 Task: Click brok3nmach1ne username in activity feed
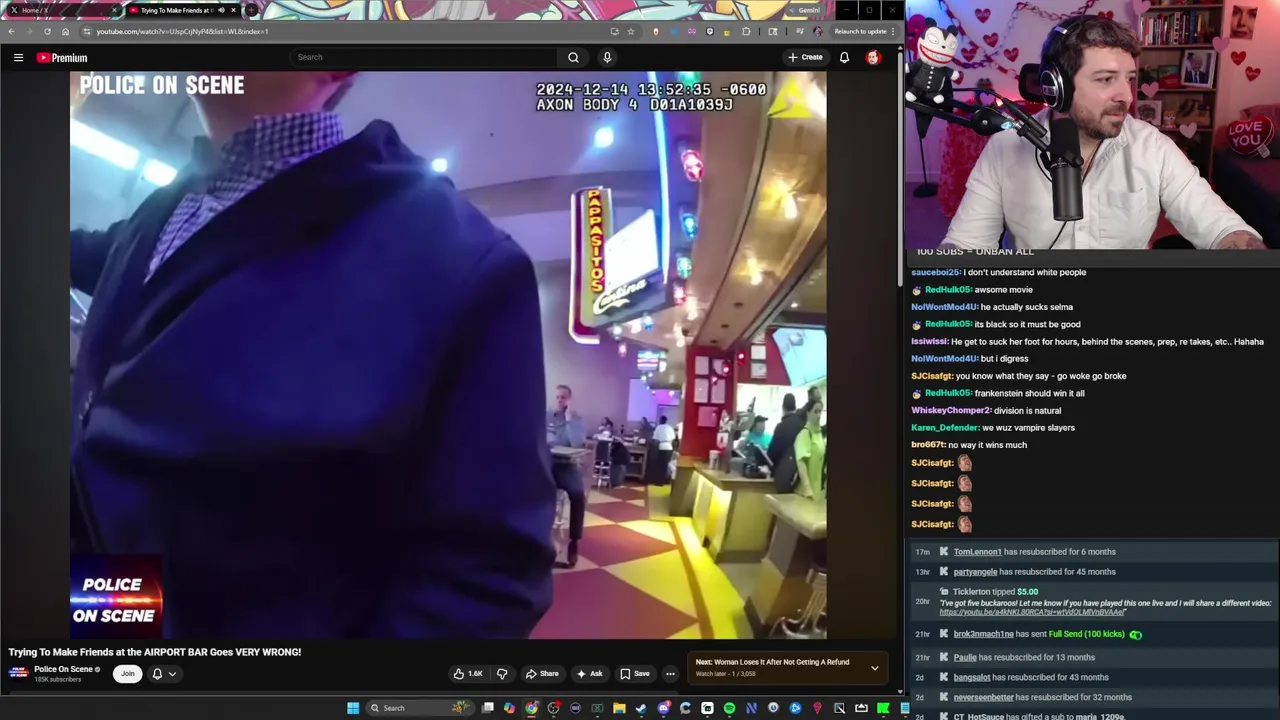pos(983,634)
